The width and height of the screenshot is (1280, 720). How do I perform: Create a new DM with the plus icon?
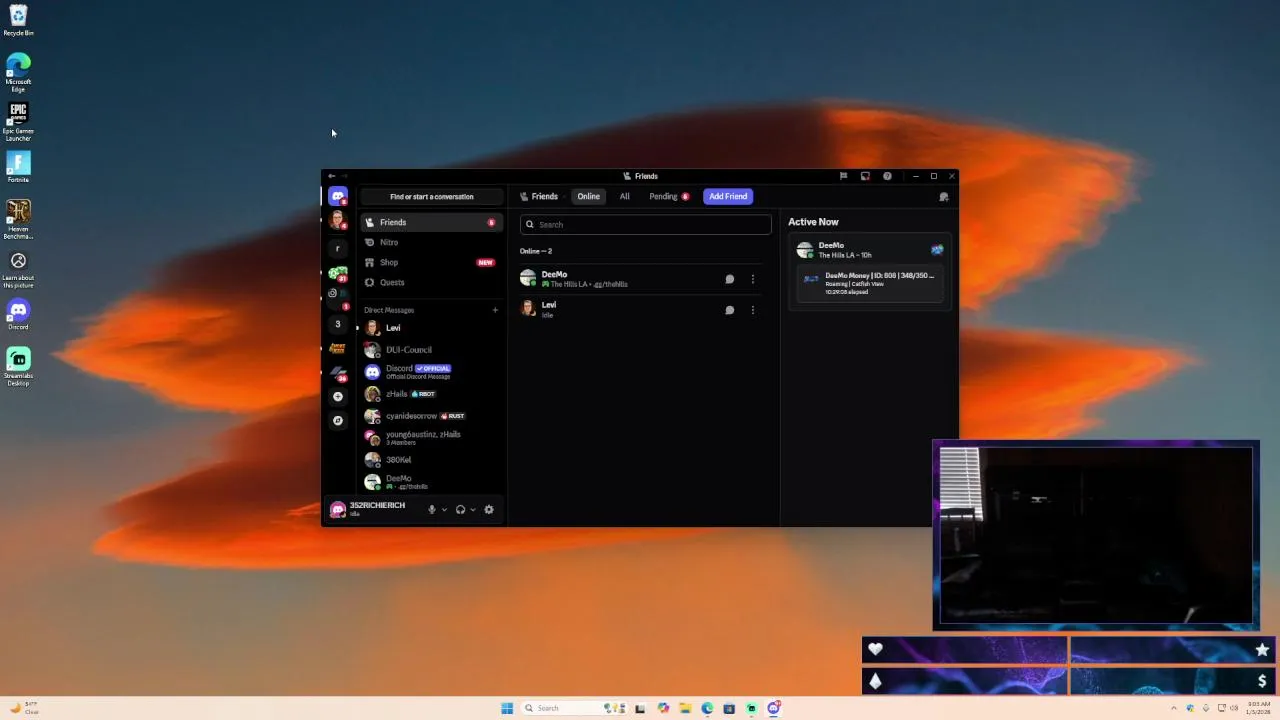(x=495, y=310)
